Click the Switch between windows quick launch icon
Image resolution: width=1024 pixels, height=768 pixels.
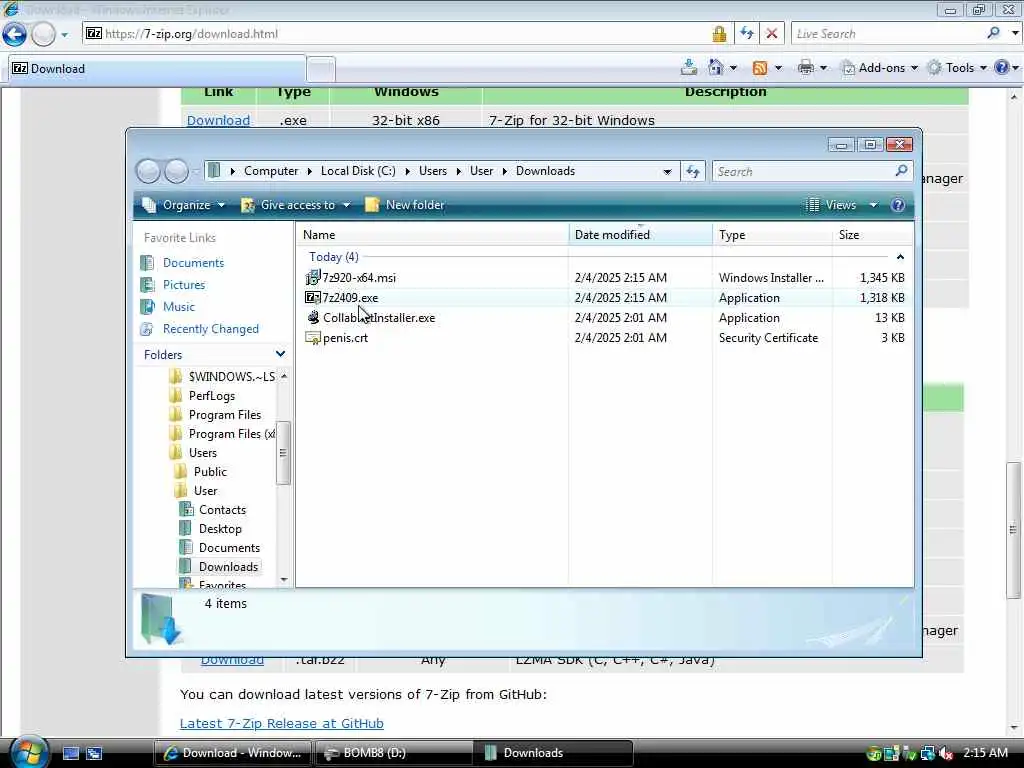[x=95, y=753]
